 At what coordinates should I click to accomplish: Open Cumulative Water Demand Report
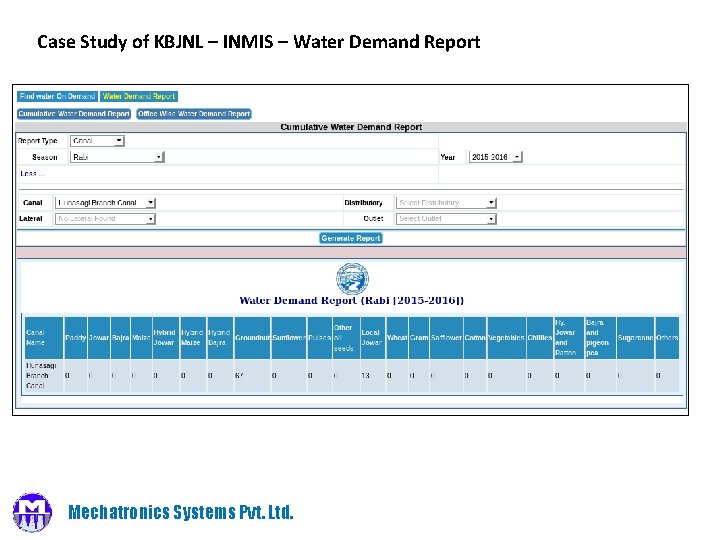(74, 113)
